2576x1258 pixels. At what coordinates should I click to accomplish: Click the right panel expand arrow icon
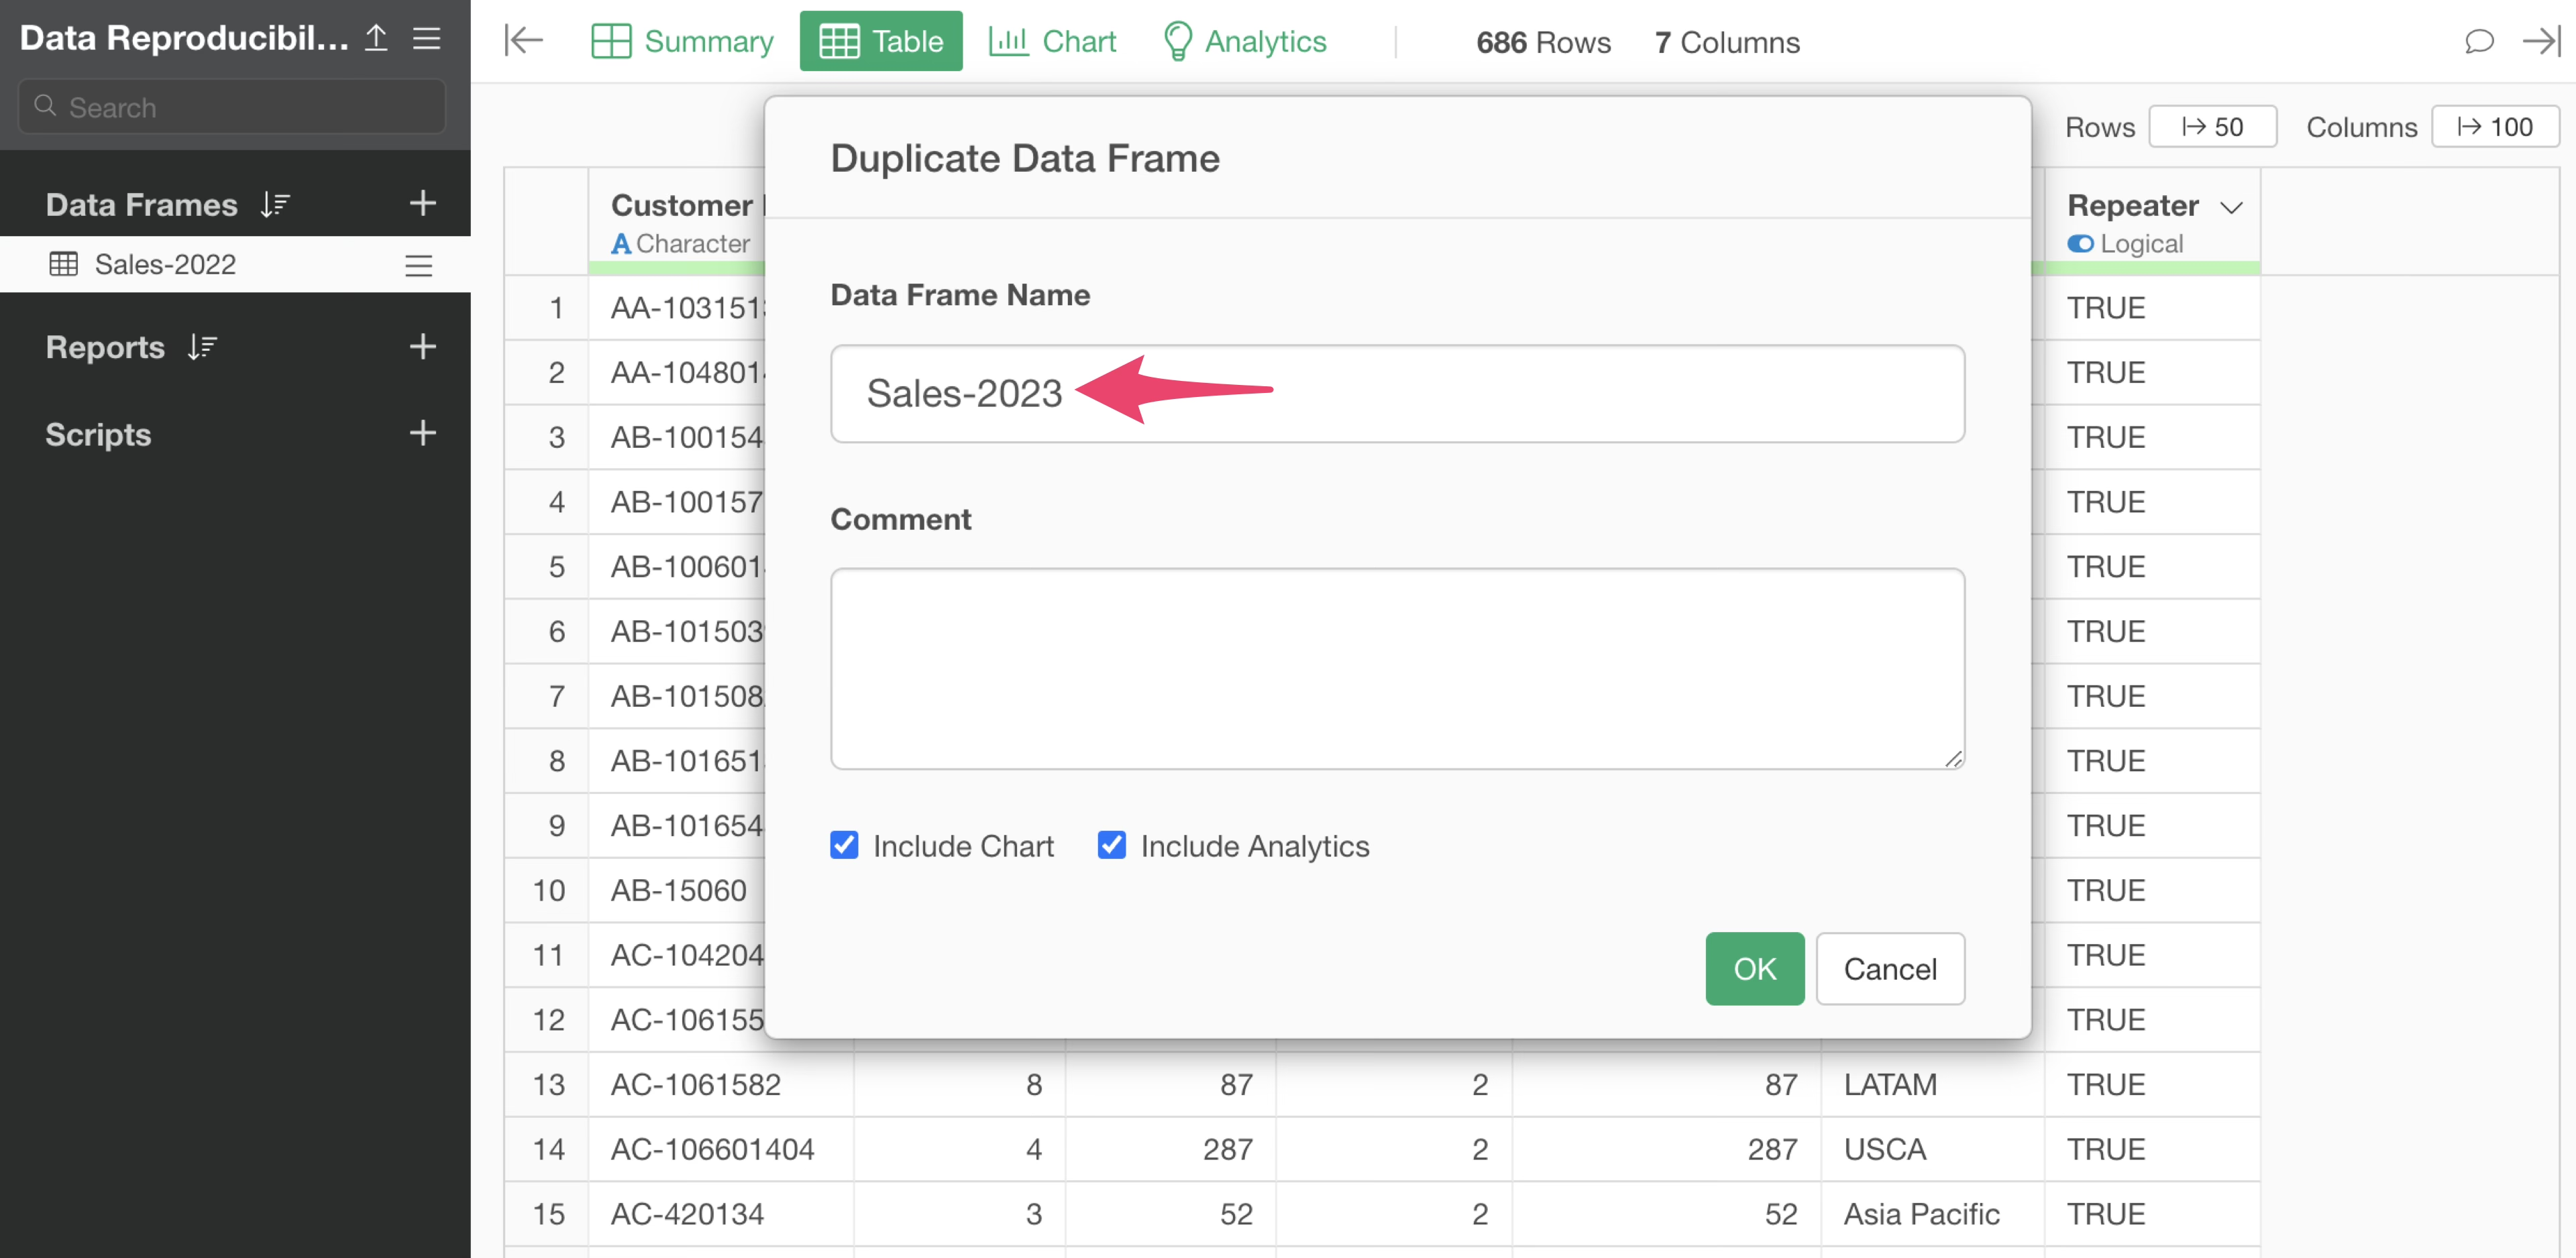[2540, 41]
